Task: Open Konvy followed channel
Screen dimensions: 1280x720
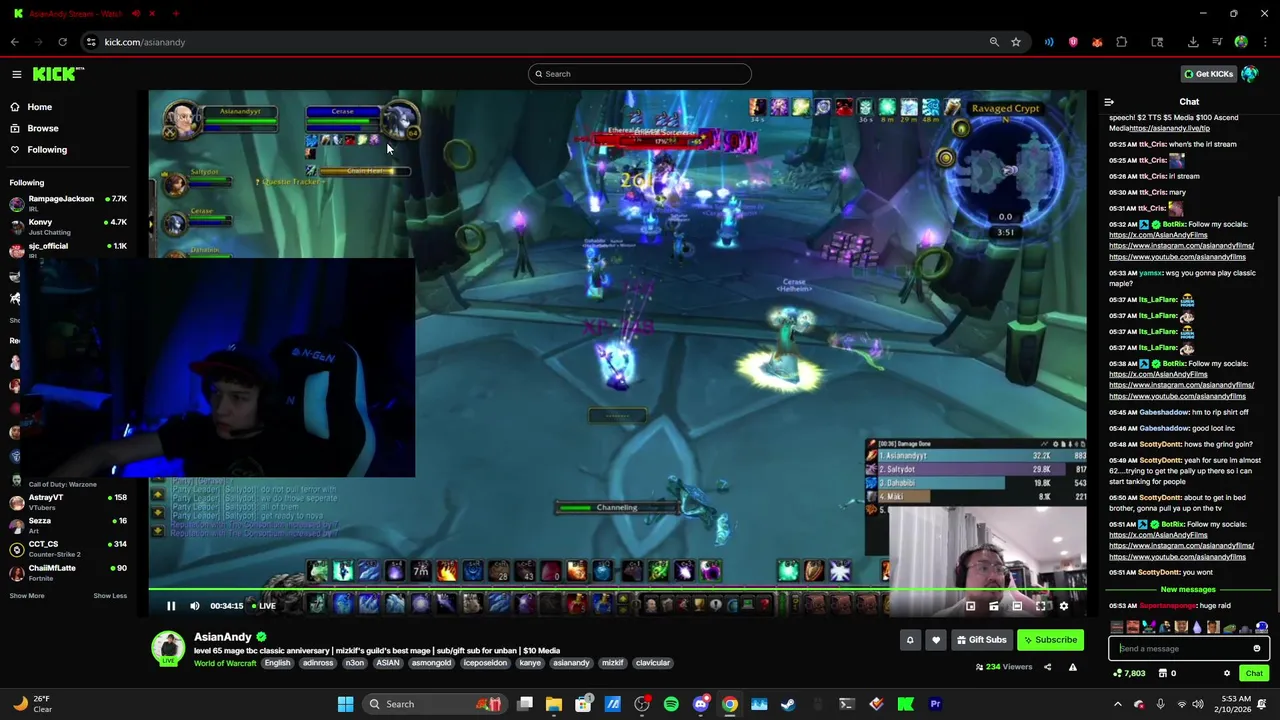Action: (68, 227)
